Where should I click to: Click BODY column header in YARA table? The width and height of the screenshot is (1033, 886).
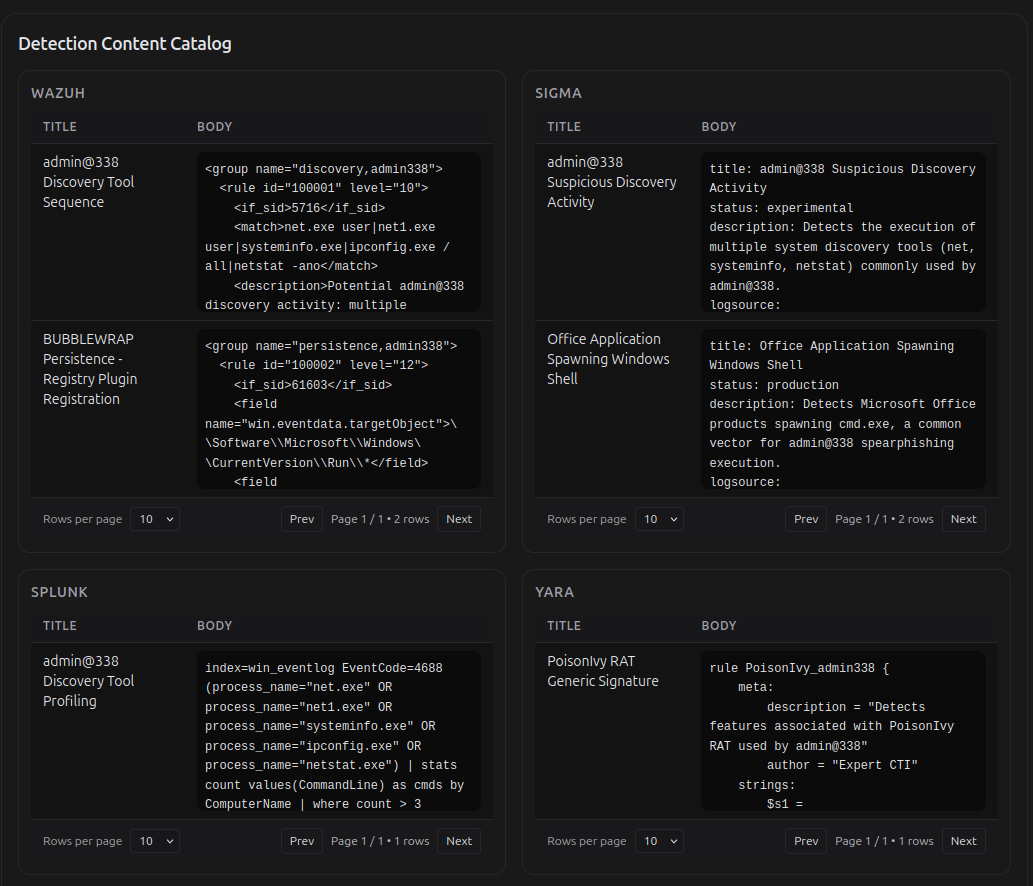719,626
